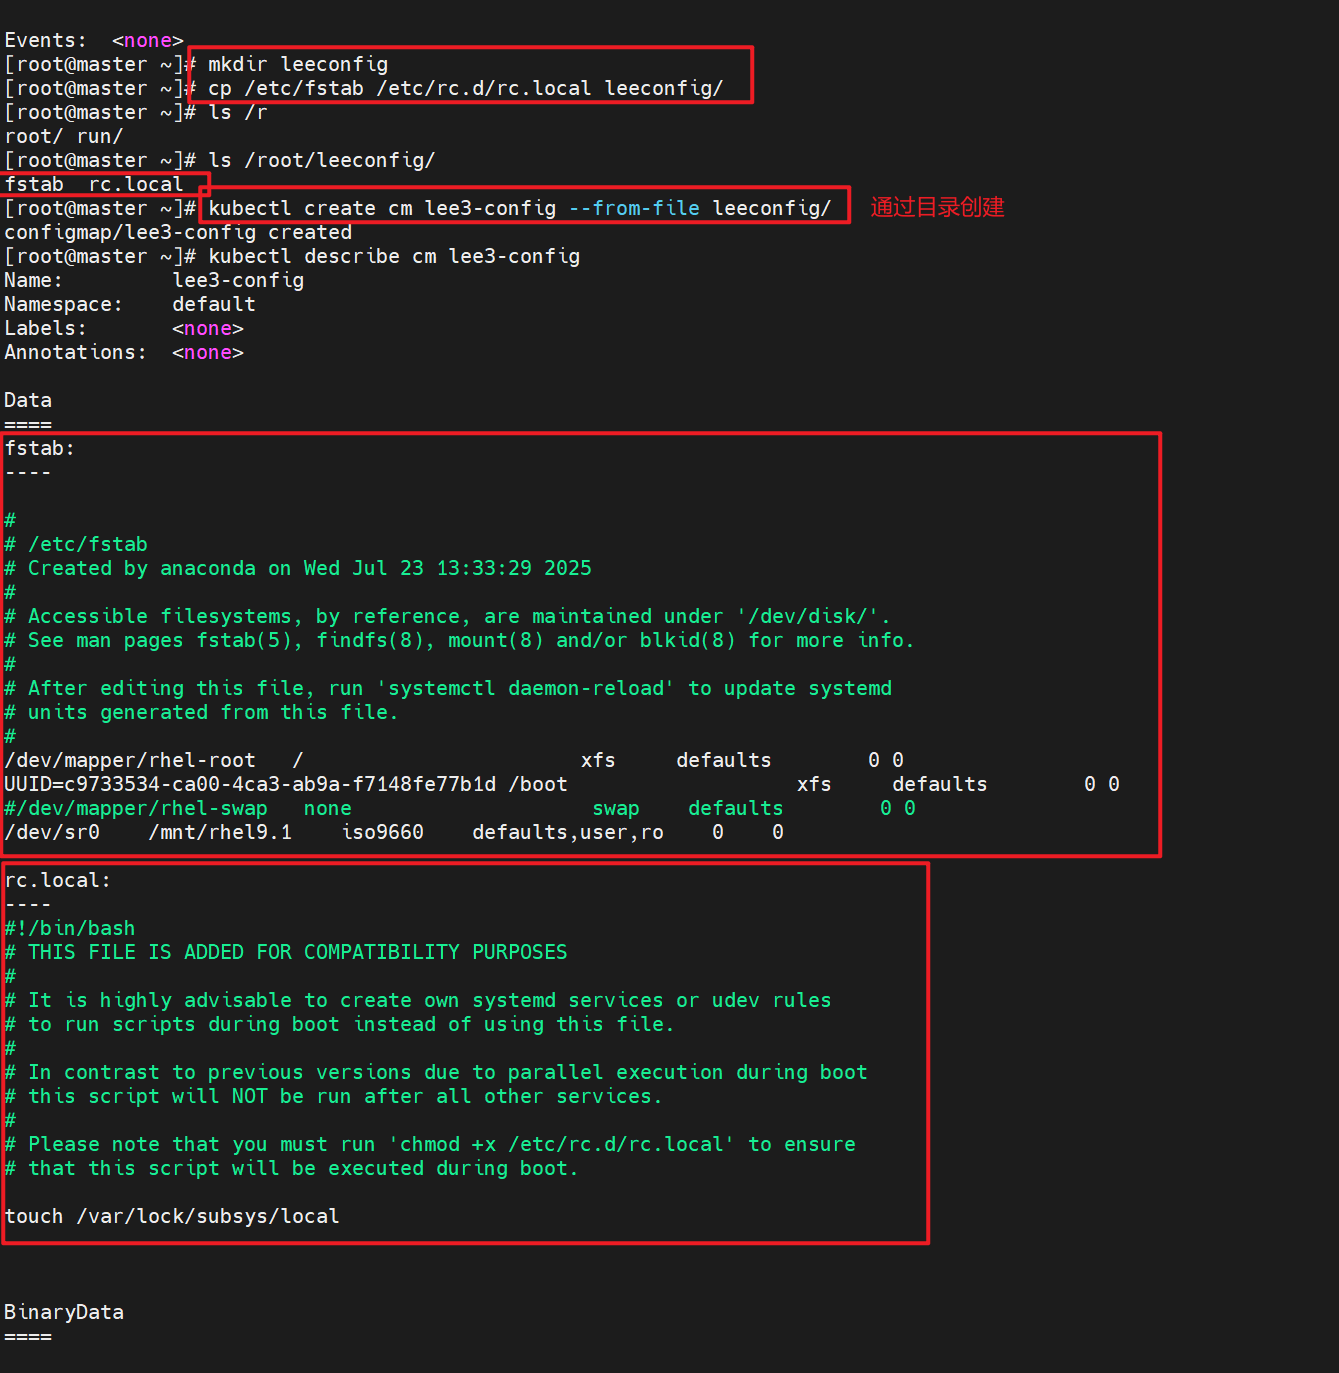Click the 'Events: <none>' line
Image resolution: width=1339 pixels, height=1373 pixels.
pos(94,40)
